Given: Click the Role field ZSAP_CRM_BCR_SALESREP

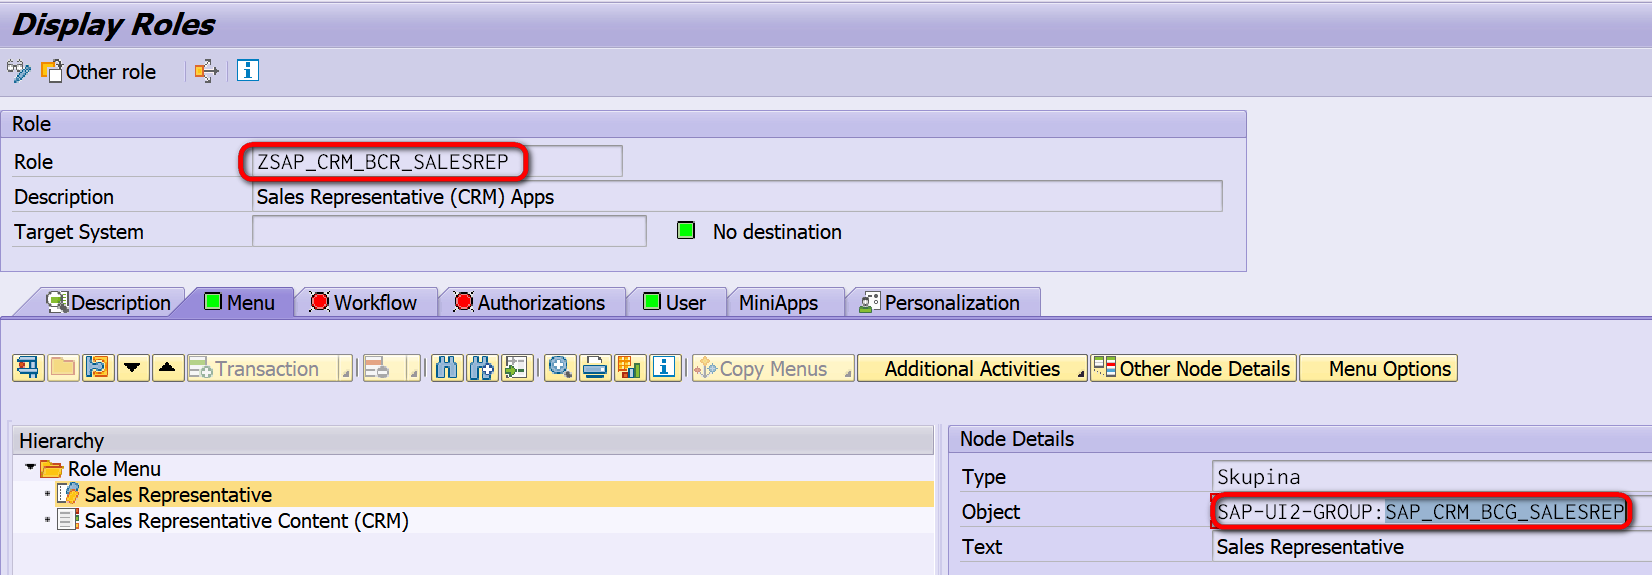Looking at the screenshot, I should (x=437, y=161).
